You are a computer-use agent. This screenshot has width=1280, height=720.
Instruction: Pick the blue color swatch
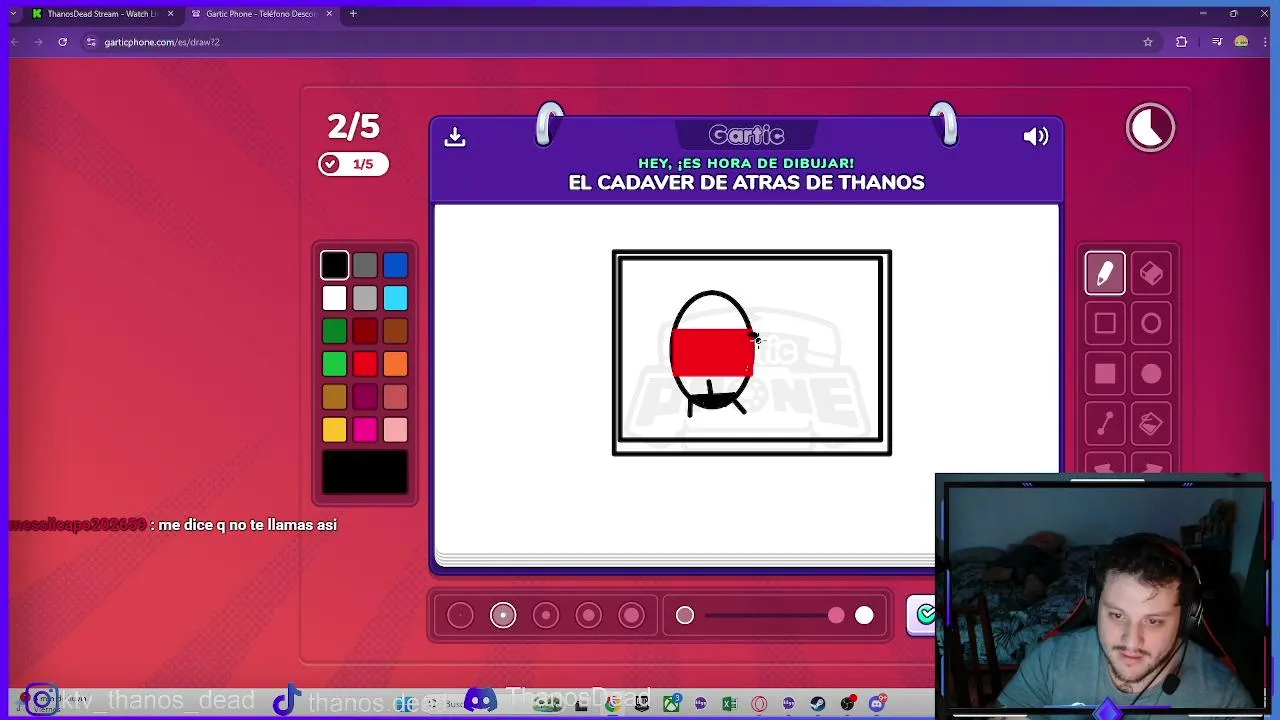pyautogui.click(x=395, y=265)
